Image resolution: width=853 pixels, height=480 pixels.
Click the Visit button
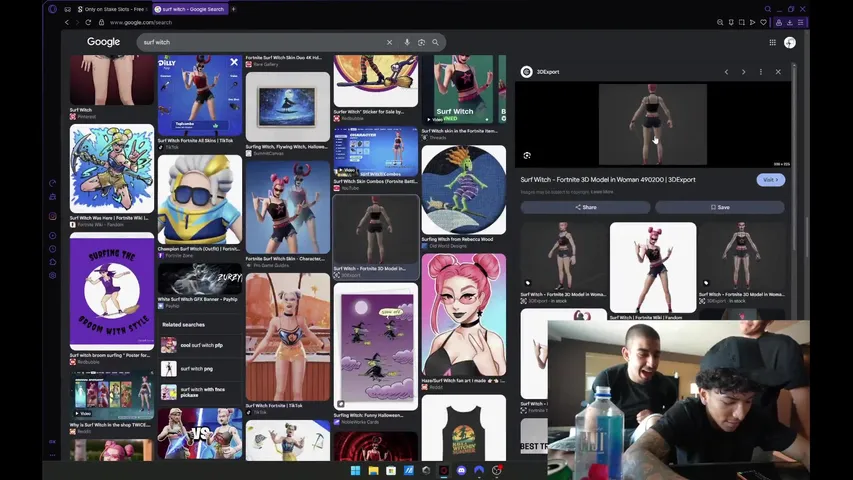tap(770, 180)
